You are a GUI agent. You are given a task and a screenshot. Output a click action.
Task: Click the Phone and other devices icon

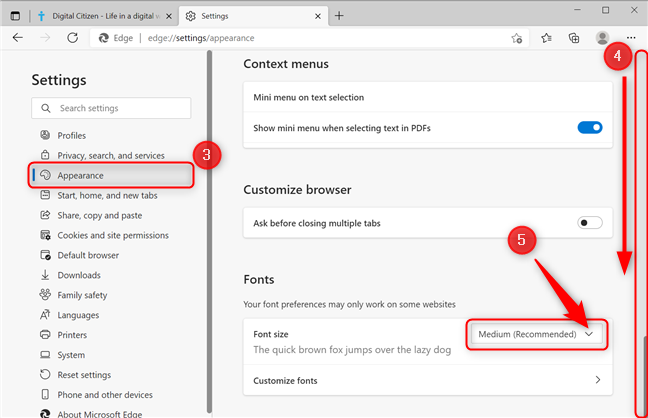pyautogui.click(x=45, y=394)
